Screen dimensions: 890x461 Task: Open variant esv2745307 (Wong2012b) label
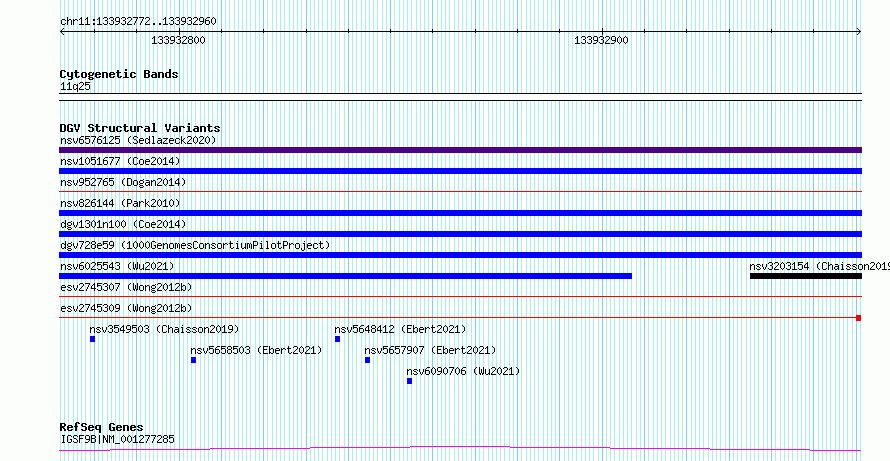126,287
